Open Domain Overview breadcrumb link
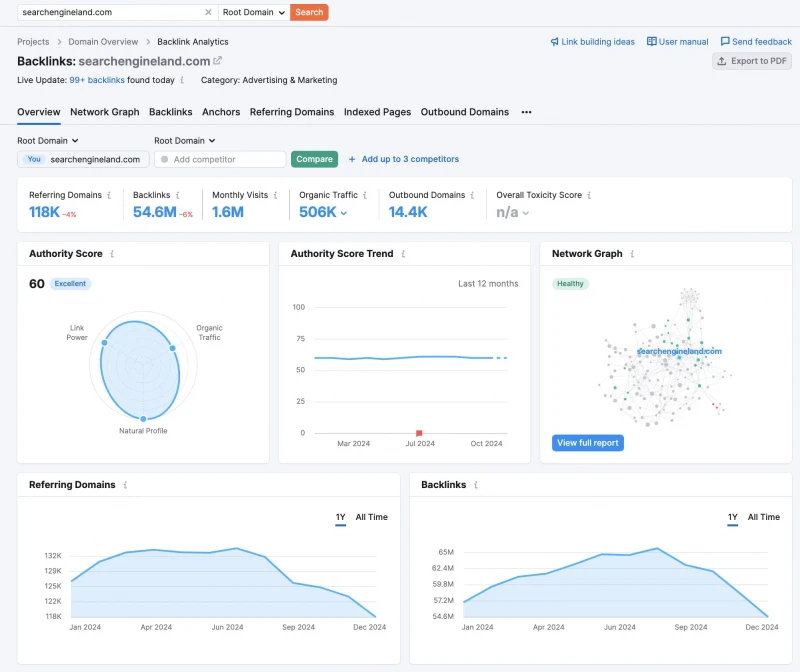This screenshot has height=672, width=800. 103,42
